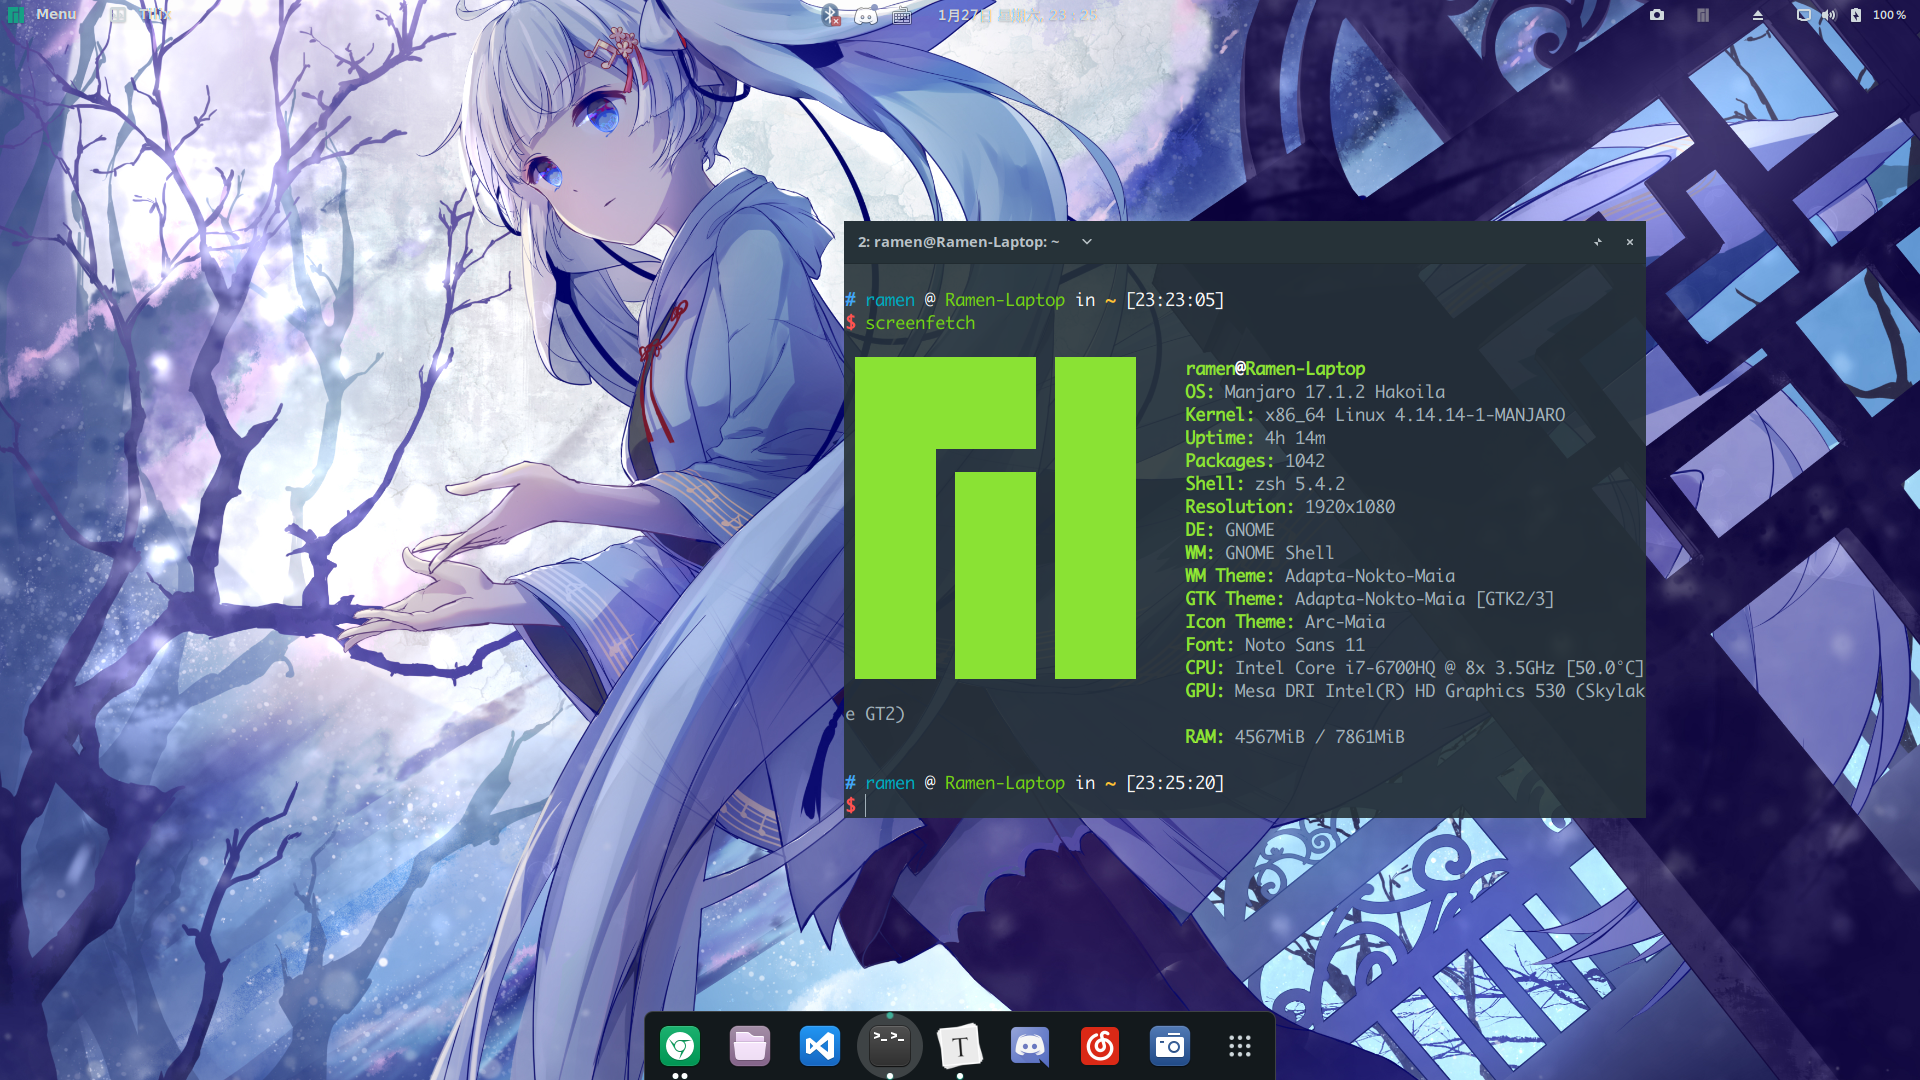Click the [23:23:05] prompt timestamp
The height and width of the screenshot is (1080, 1920).
click(1175, 300)
